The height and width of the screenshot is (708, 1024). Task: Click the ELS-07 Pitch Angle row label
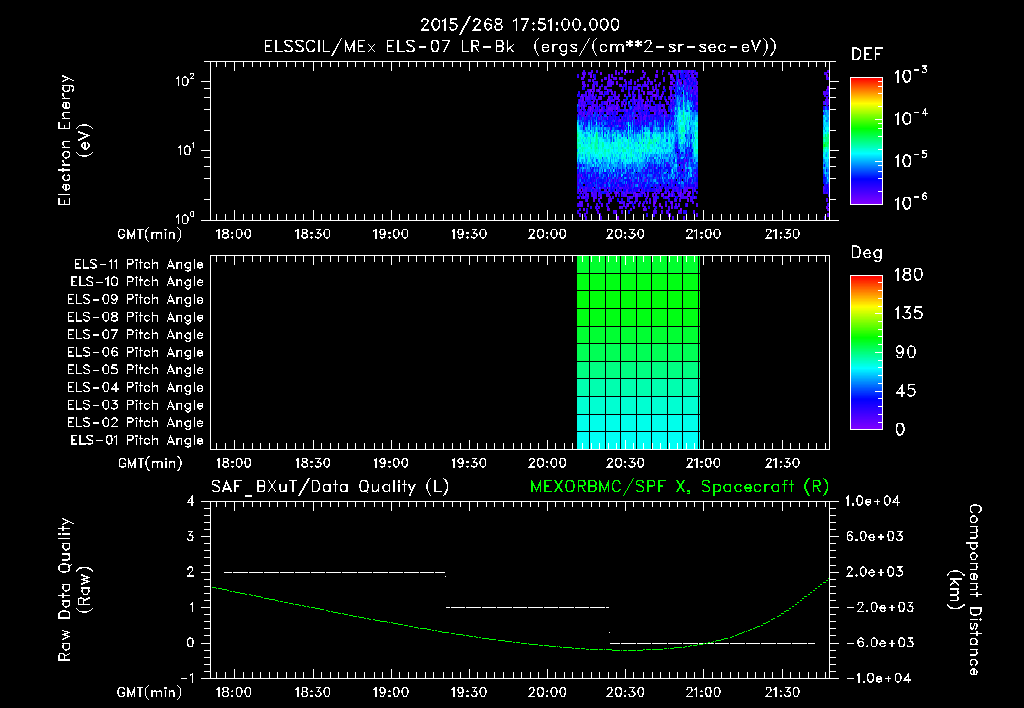point(136,334)
